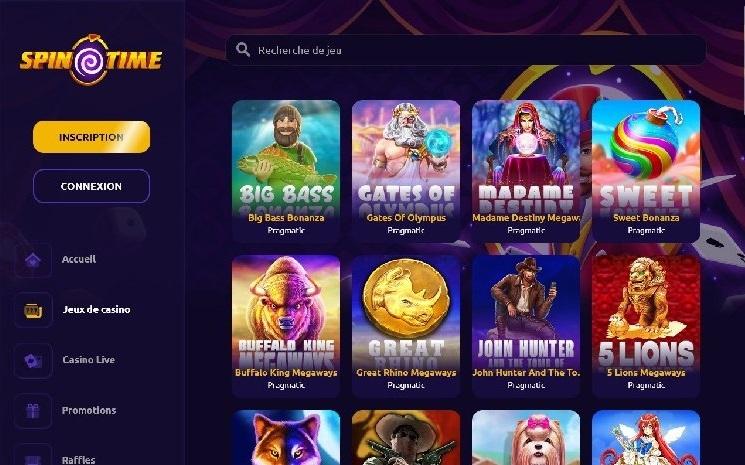Click the Accueil home icon
Screen dimensions: 745x465
coord(33,260)
